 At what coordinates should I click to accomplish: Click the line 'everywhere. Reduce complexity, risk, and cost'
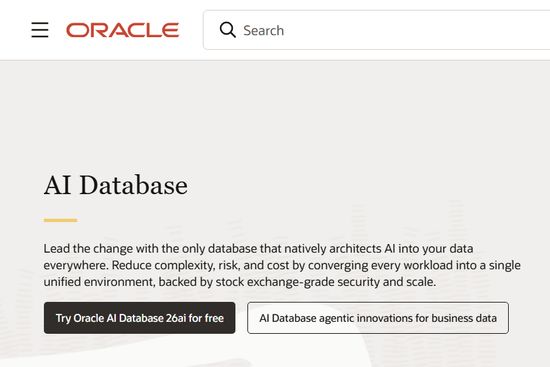[x=282, y=265]
